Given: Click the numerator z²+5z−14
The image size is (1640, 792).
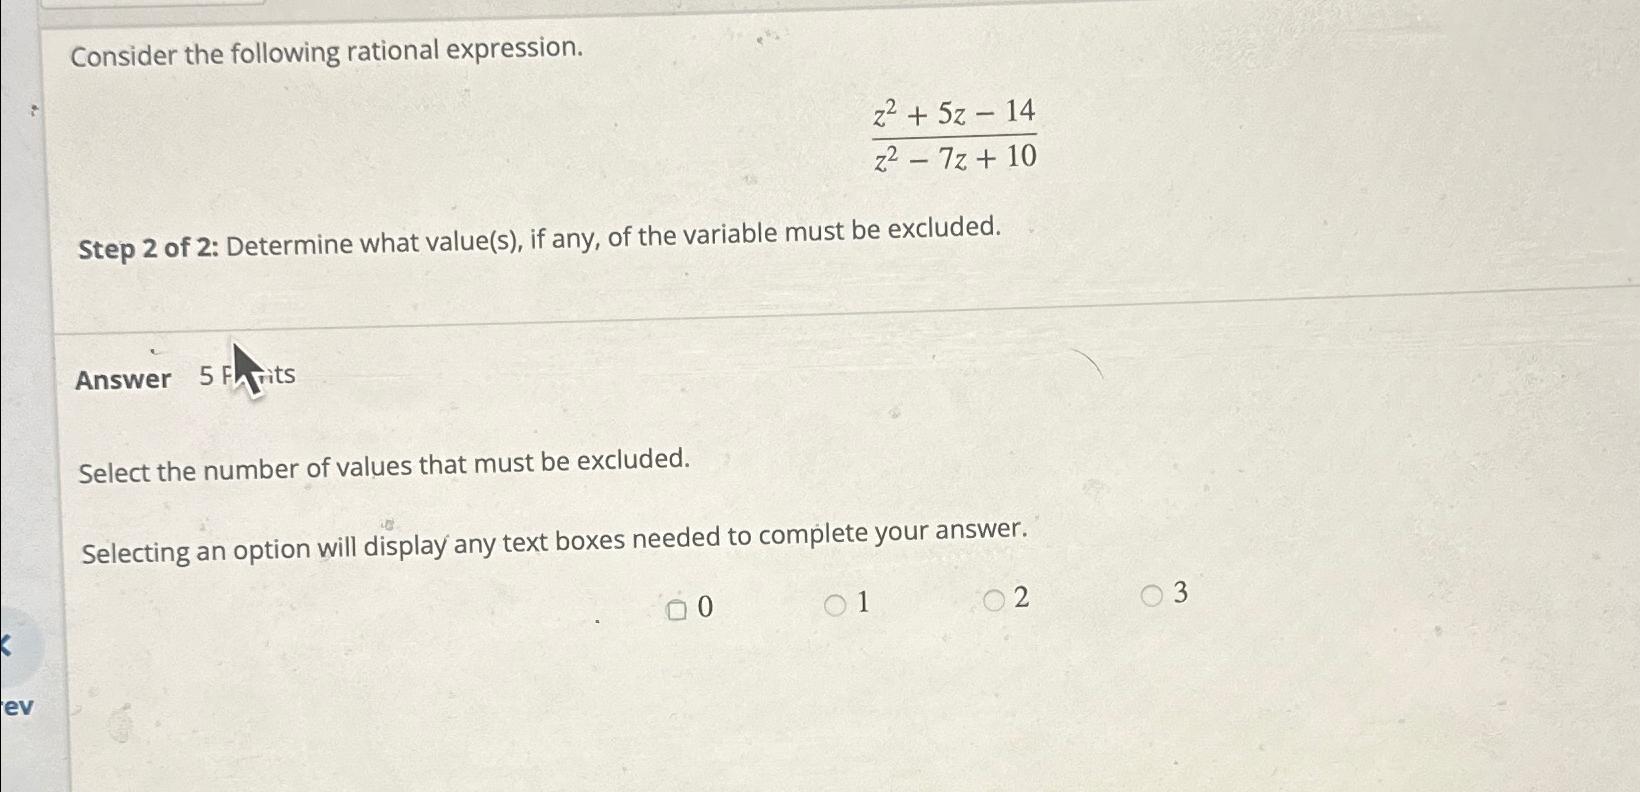Looking at the screenshot, I should tap(952, 112).
